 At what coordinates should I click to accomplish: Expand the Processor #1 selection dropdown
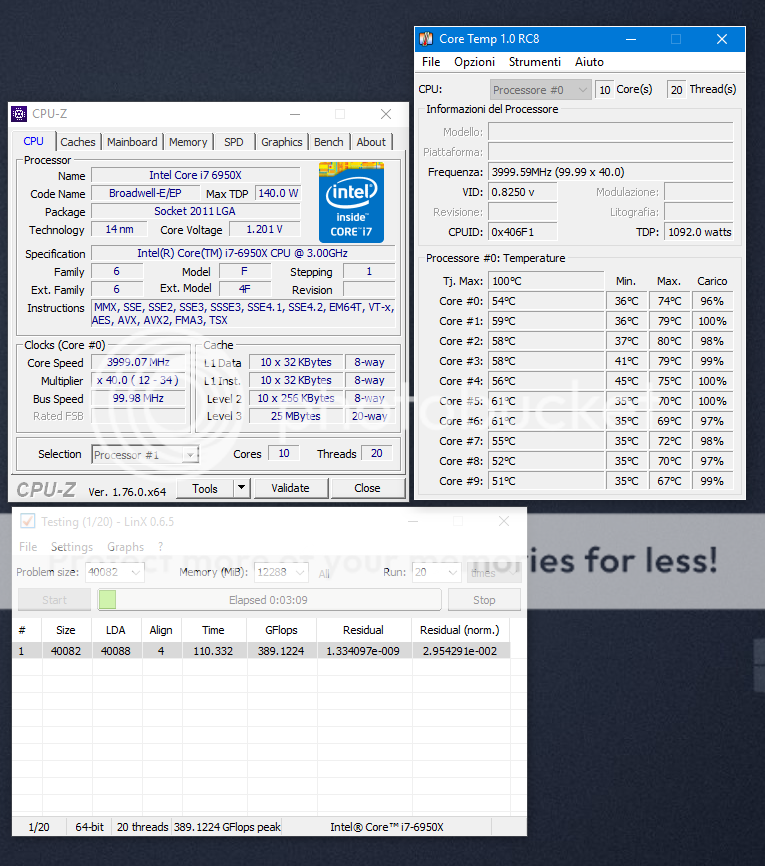[190, 455]
